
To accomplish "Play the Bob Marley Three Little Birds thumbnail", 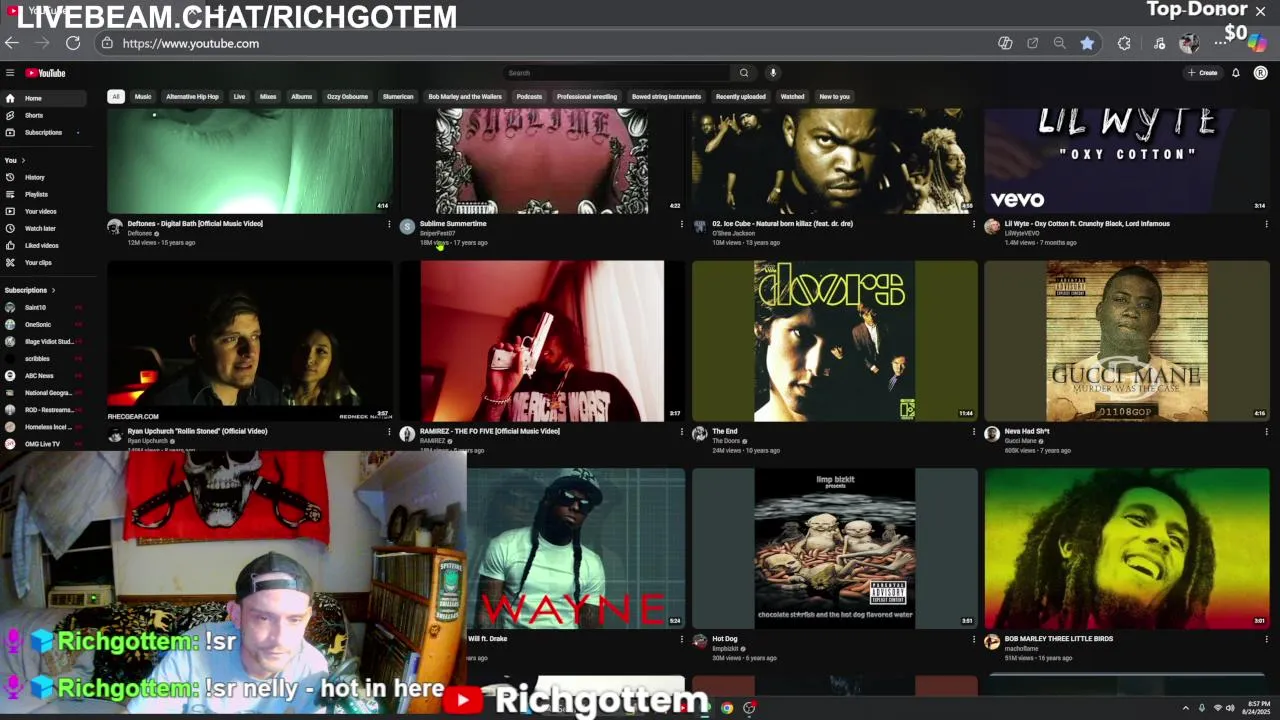I will [x=1127, y=549].
